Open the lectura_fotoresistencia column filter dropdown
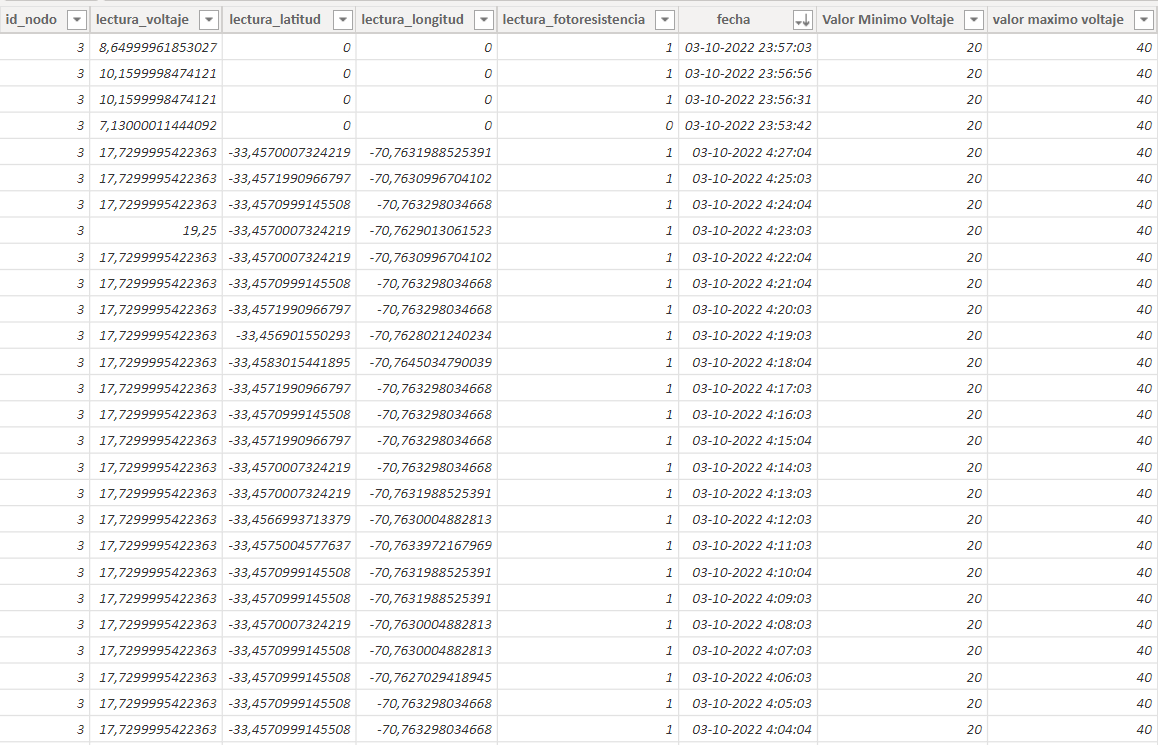Viewport: 1158px width, 745px height. tap(665, 20)
